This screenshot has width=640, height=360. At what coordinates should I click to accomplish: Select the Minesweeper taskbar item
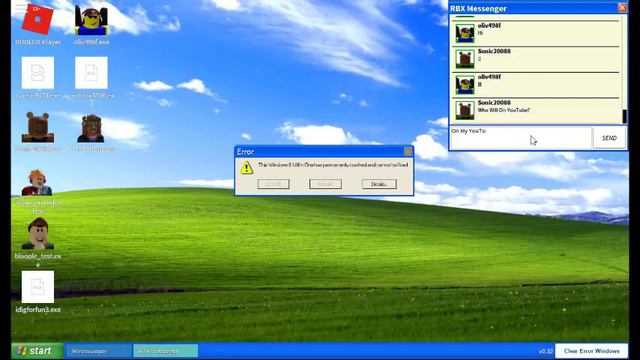pos(98,351)
